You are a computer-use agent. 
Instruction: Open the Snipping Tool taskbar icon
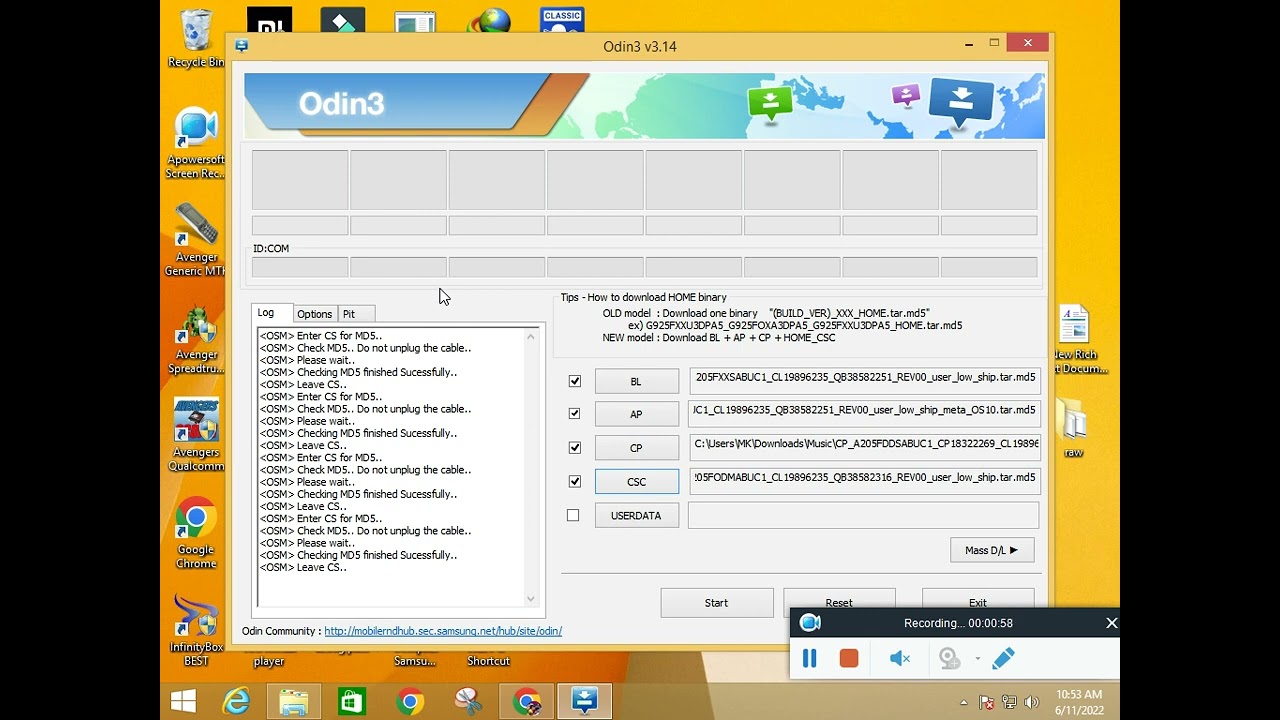468,701
